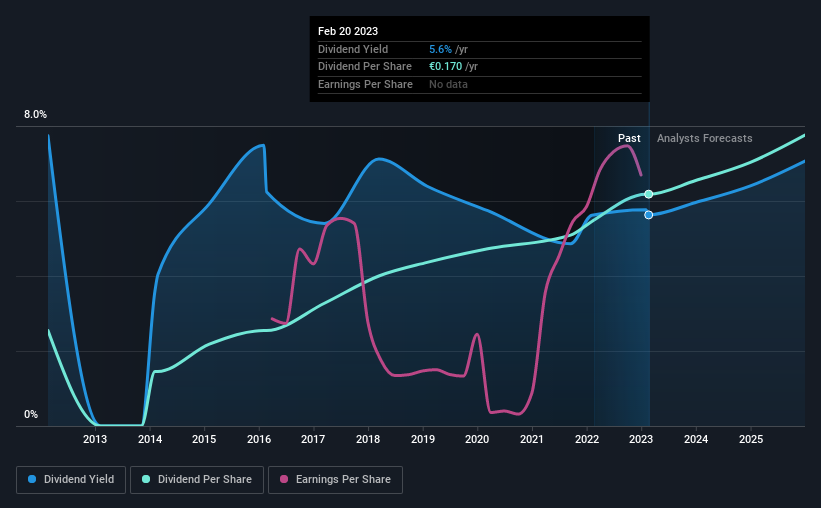
Task: Click the blue data point marker at 2023
Action: pyautogui.click(x=649, y=215)
